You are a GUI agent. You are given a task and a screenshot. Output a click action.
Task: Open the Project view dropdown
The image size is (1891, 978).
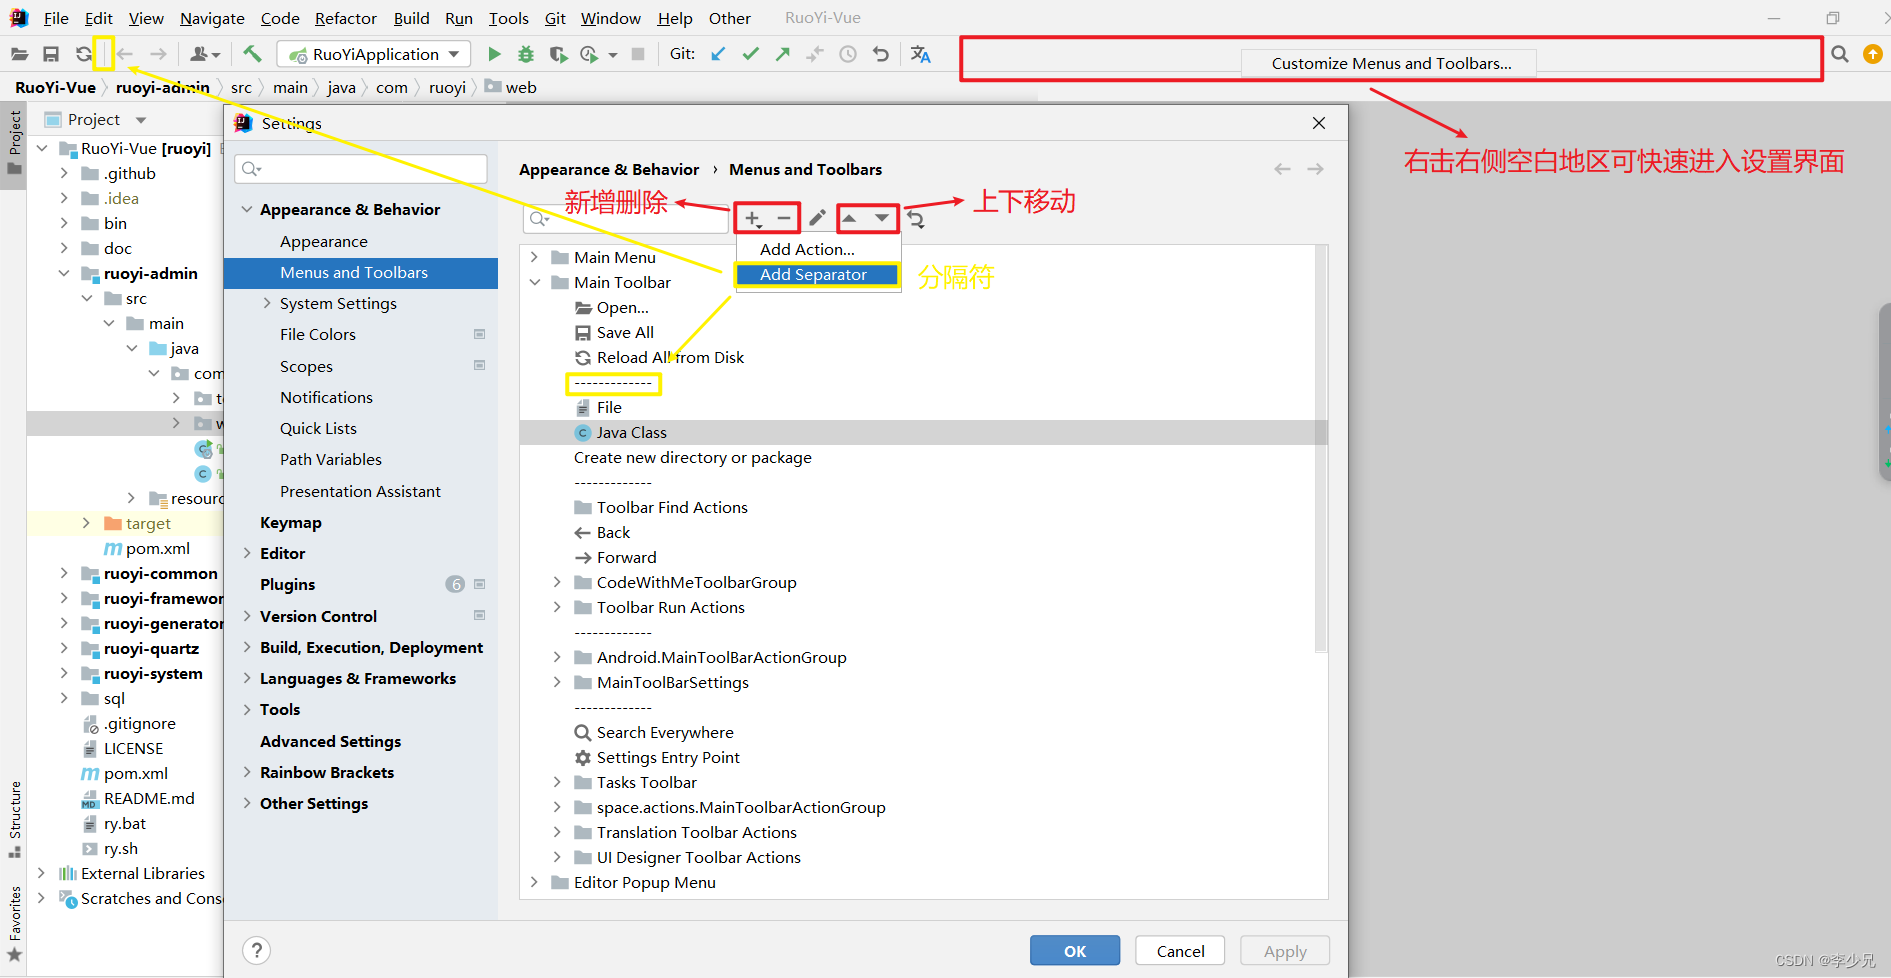coord(141,120)
